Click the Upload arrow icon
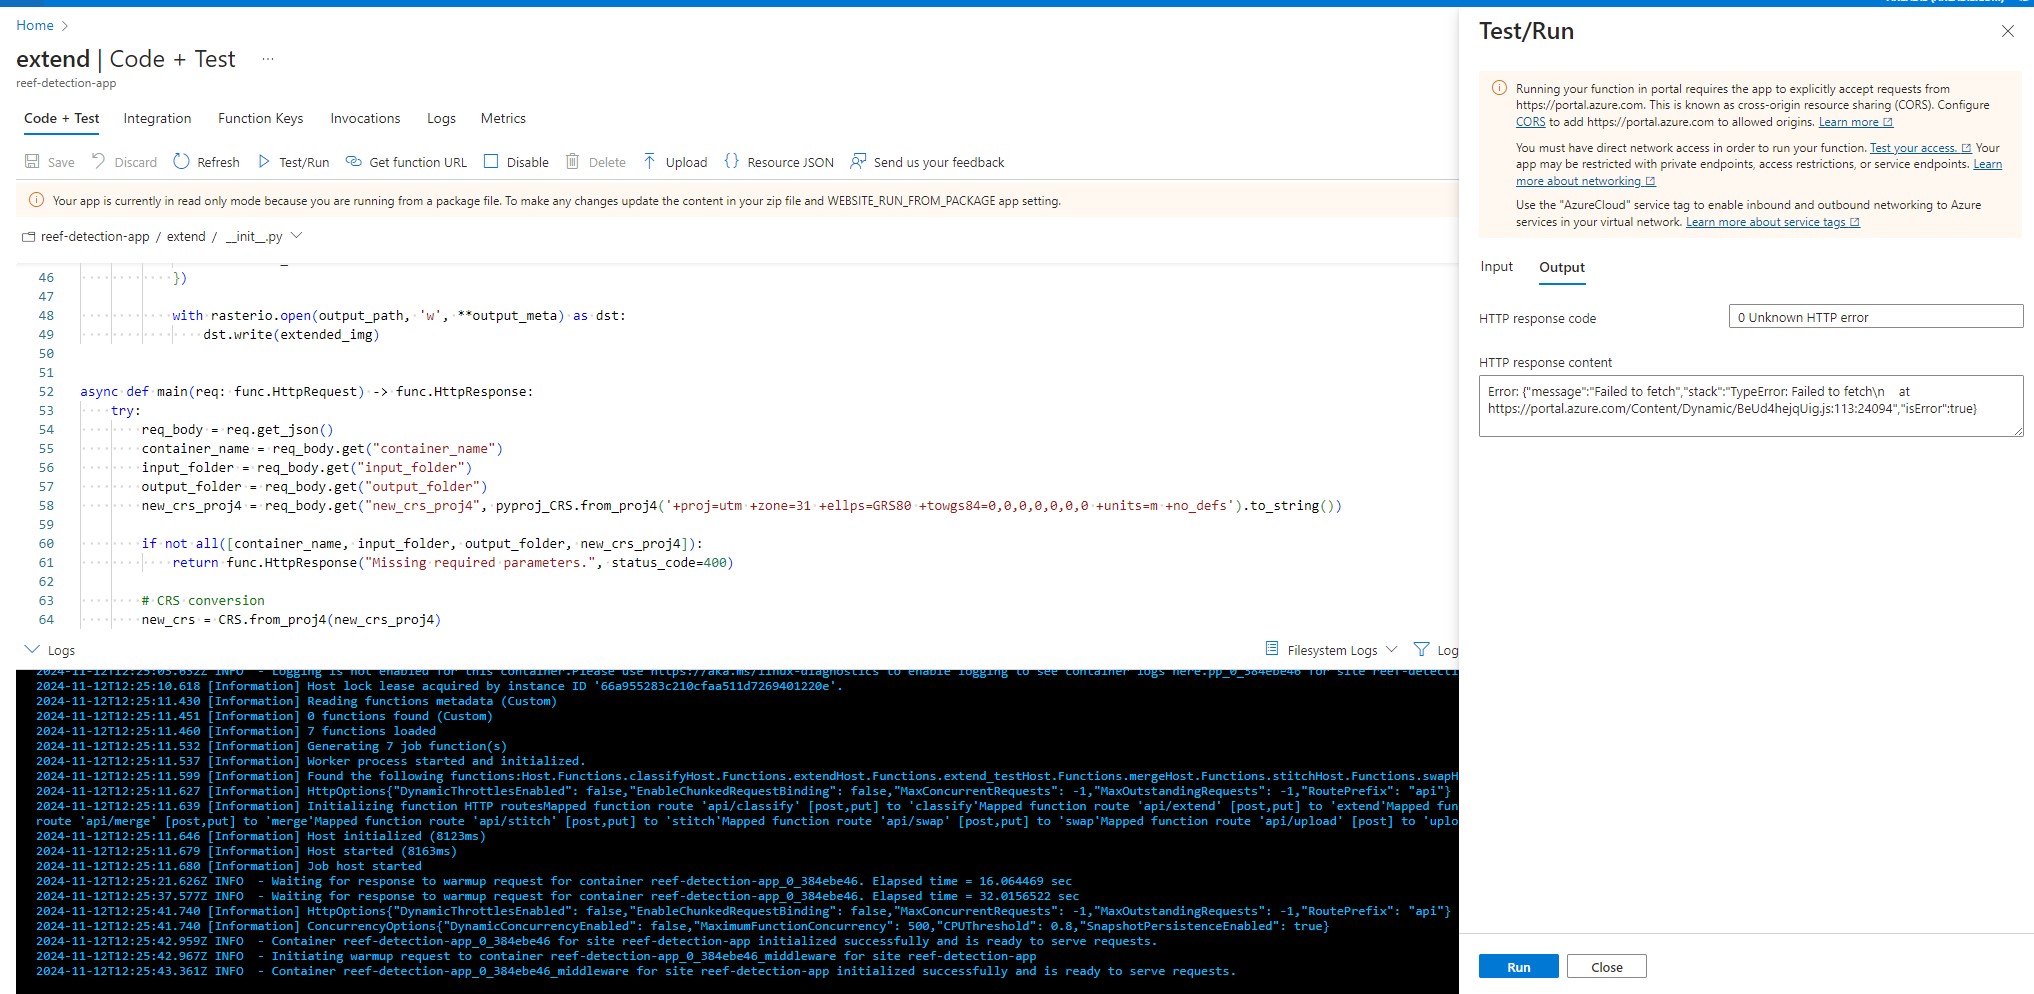This screenshot has width=2034, height=994. [x=649, y=161]
